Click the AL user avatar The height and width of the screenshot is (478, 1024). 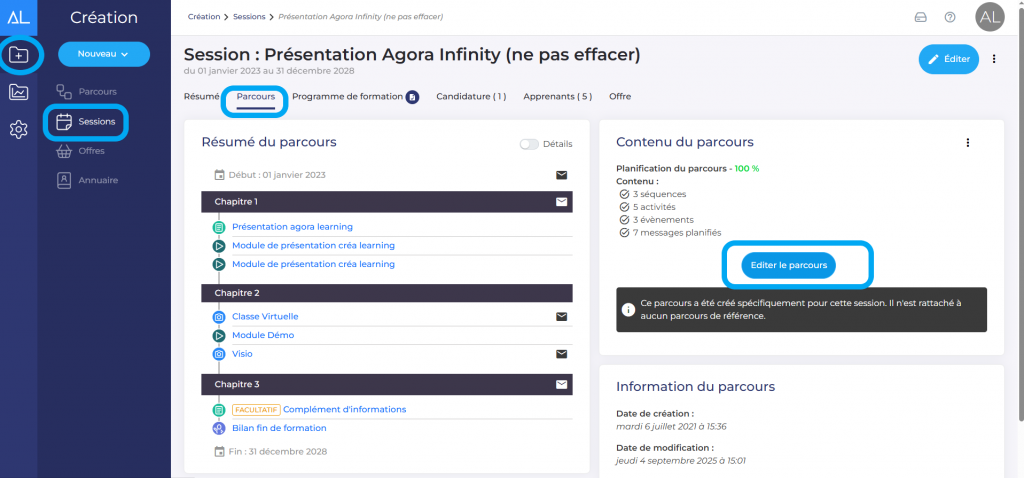click(x=989, y=17)
